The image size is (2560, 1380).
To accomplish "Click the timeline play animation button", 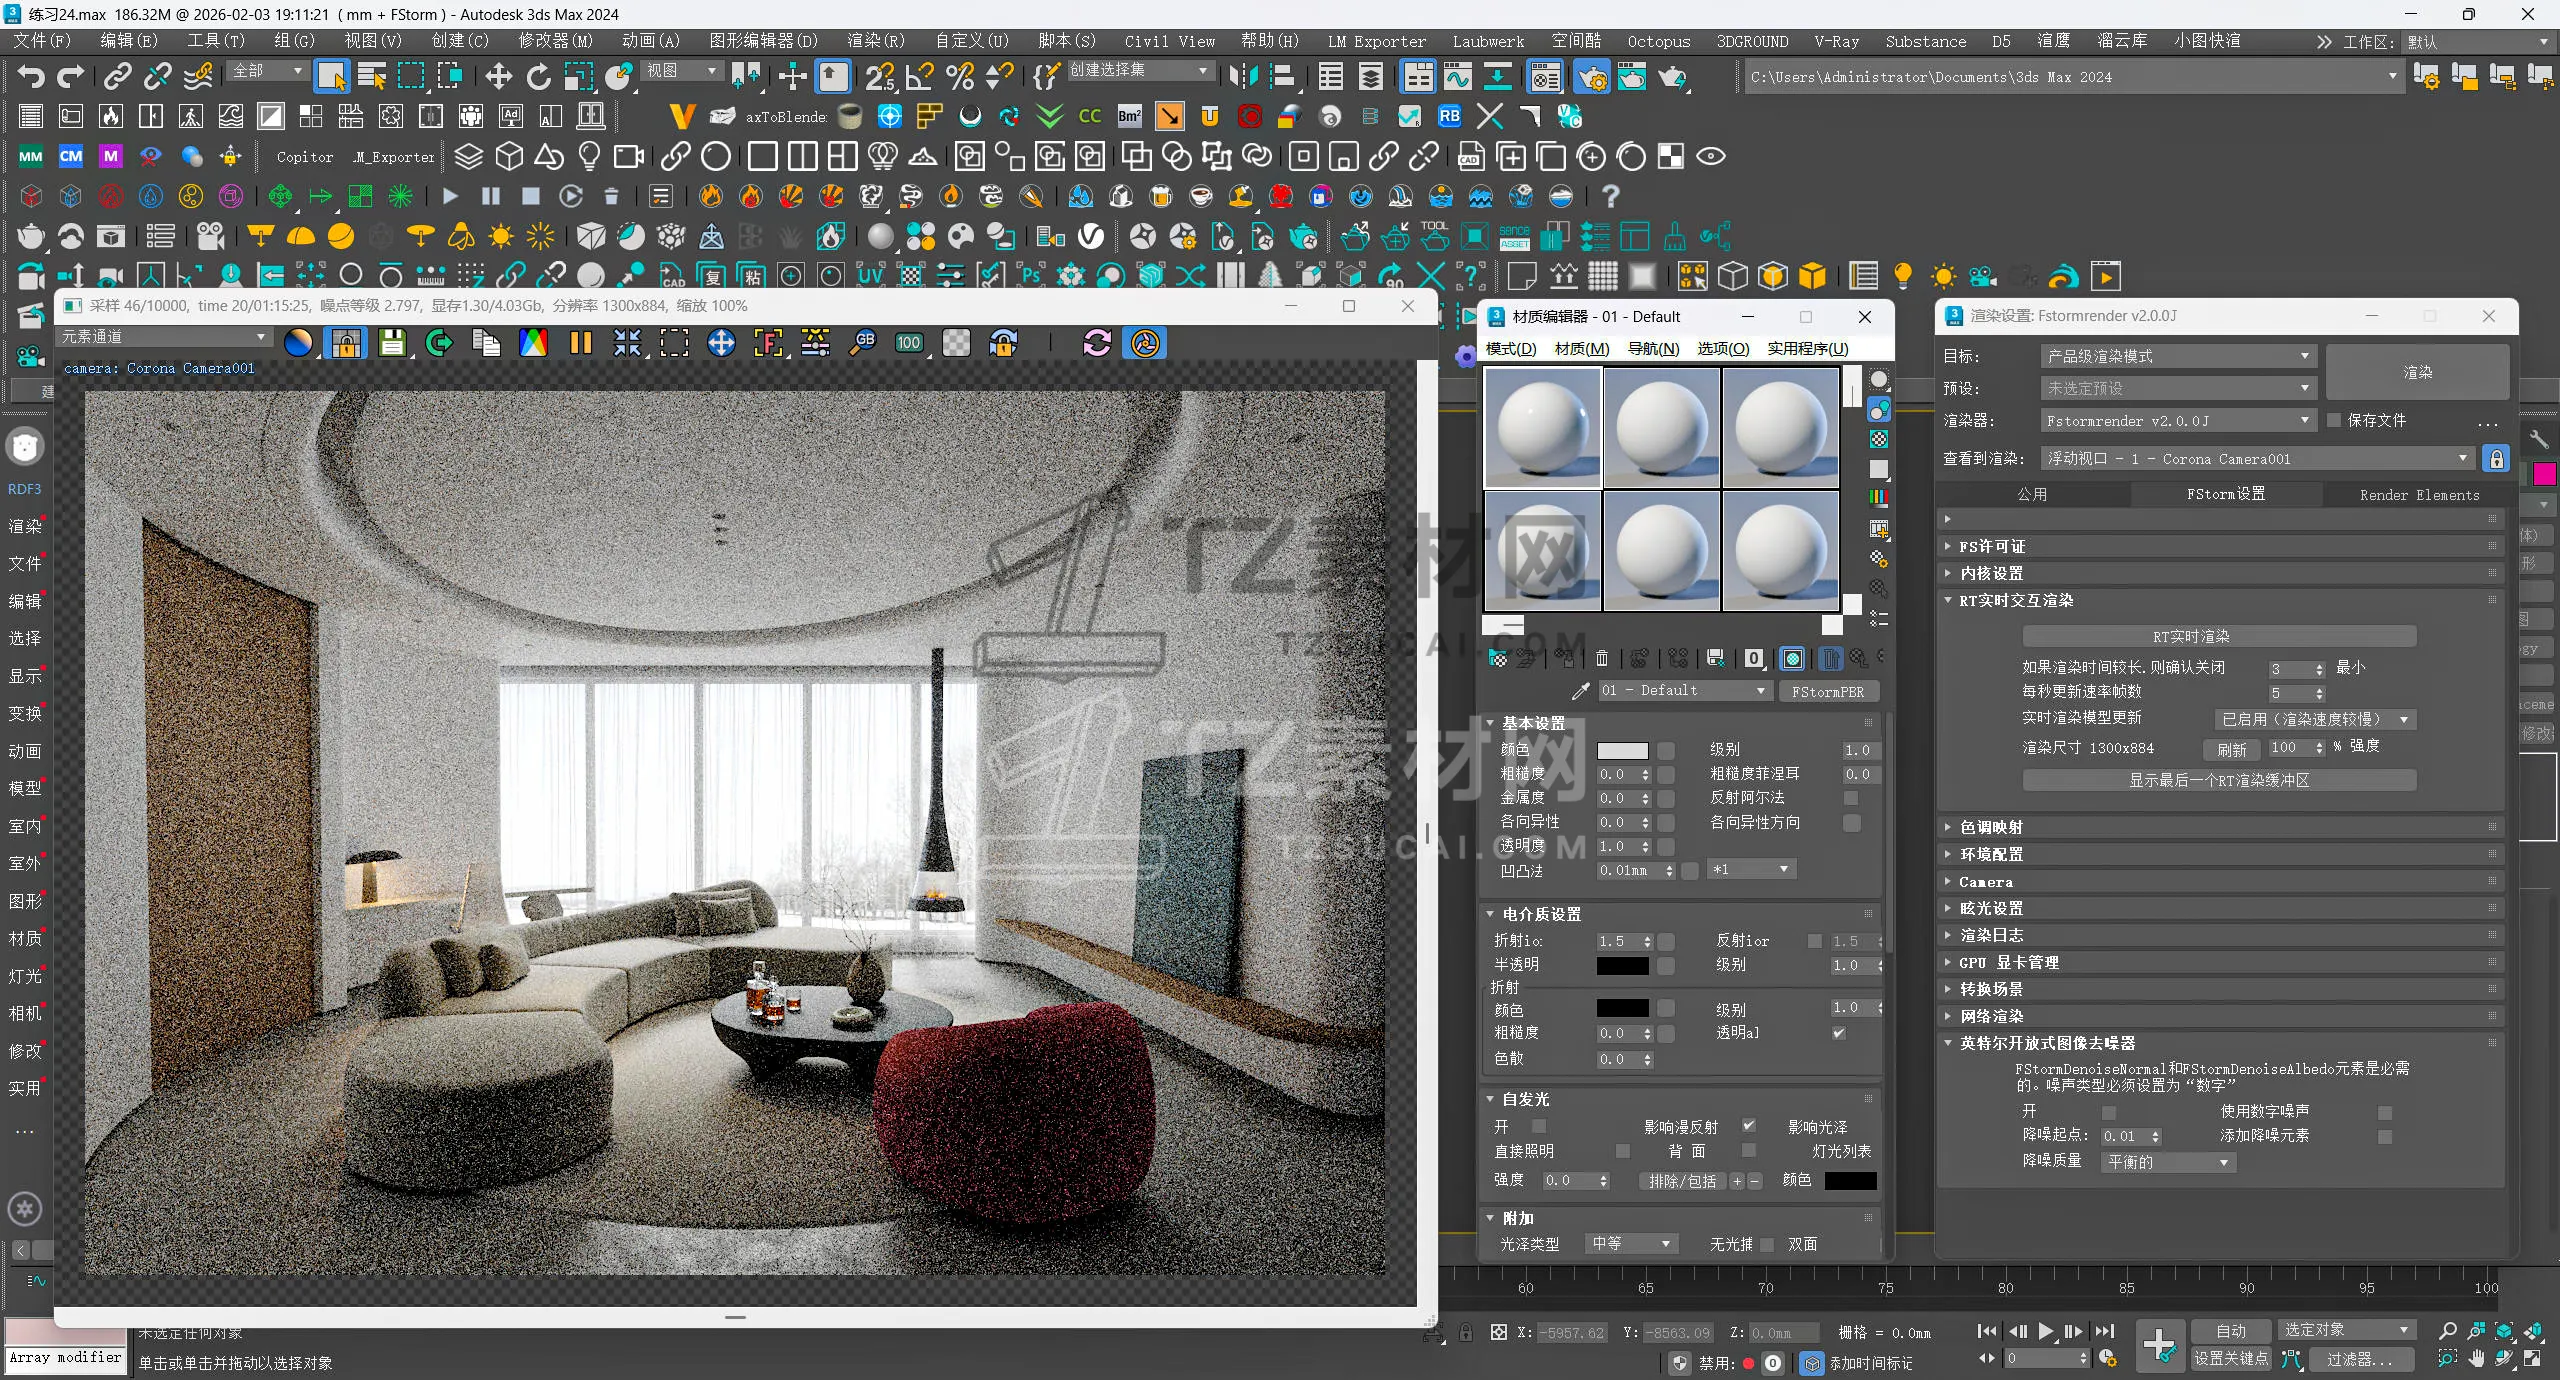I will (x=2046, y=1331).
